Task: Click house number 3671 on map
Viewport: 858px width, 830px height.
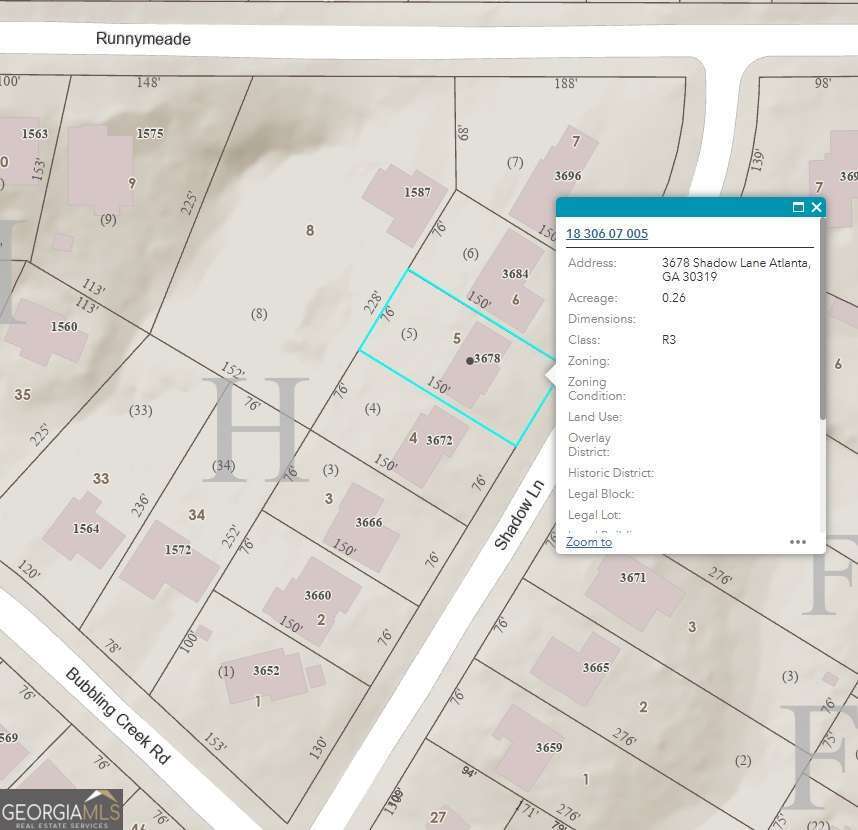Action: tap(633, 578)
